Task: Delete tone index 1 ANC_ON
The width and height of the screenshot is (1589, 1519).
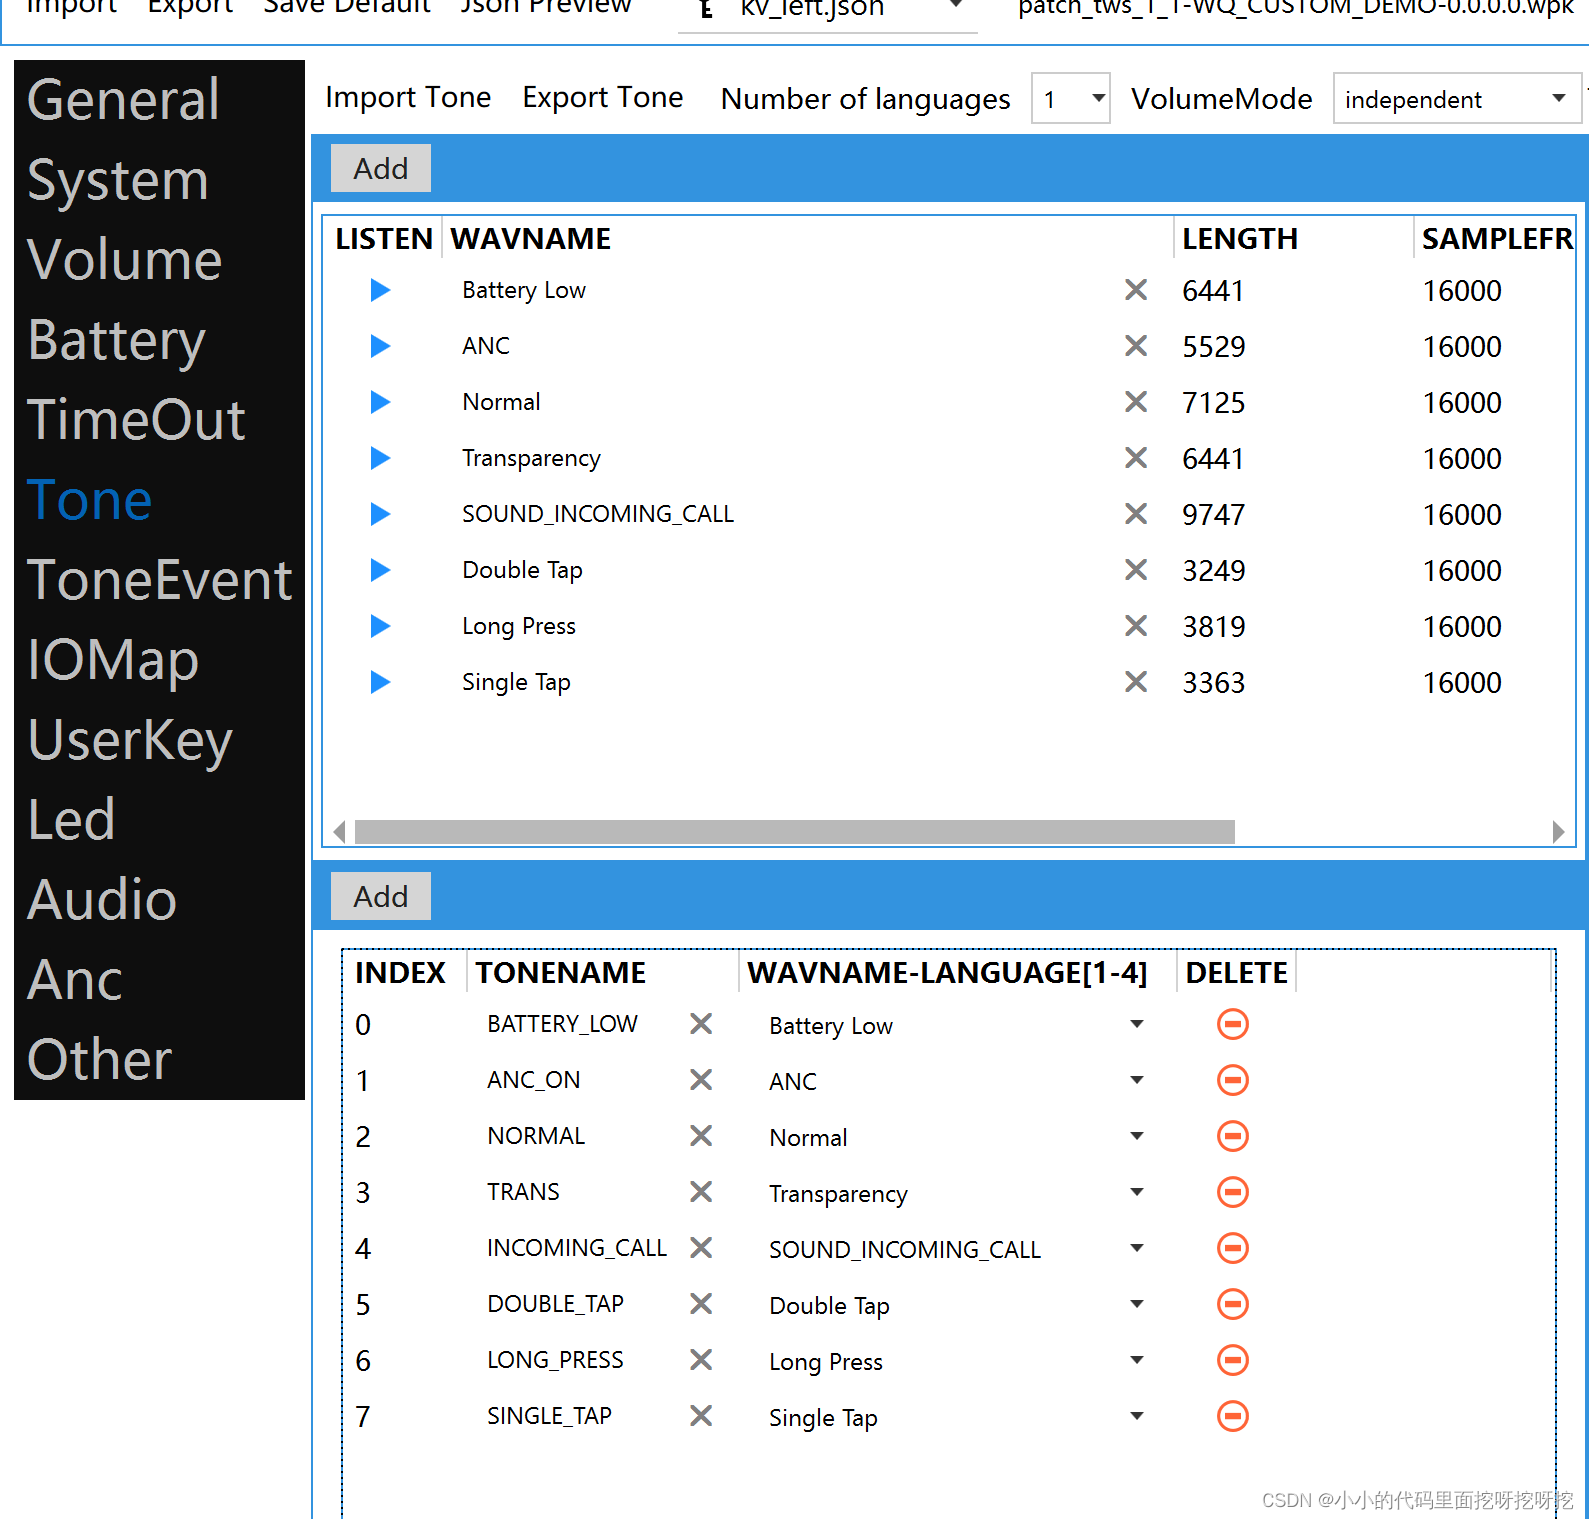Action: (x=1233, y=1080)
